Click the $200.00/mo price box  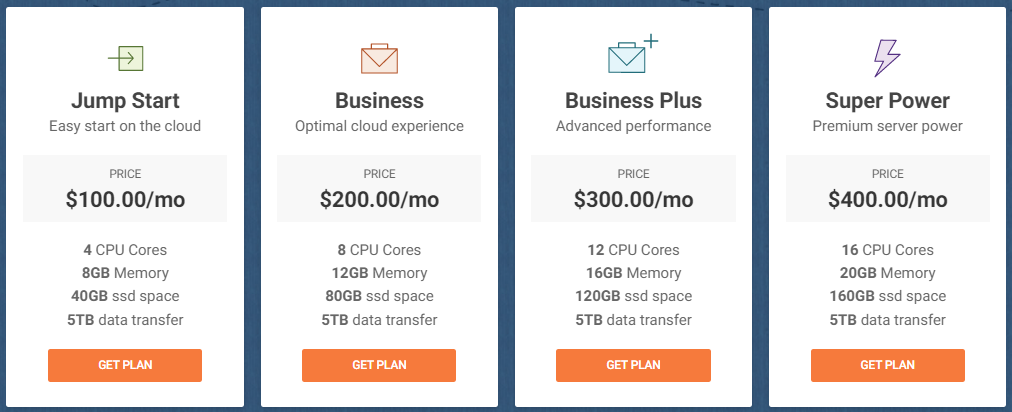pyautogui.click(x=379, y=189)
